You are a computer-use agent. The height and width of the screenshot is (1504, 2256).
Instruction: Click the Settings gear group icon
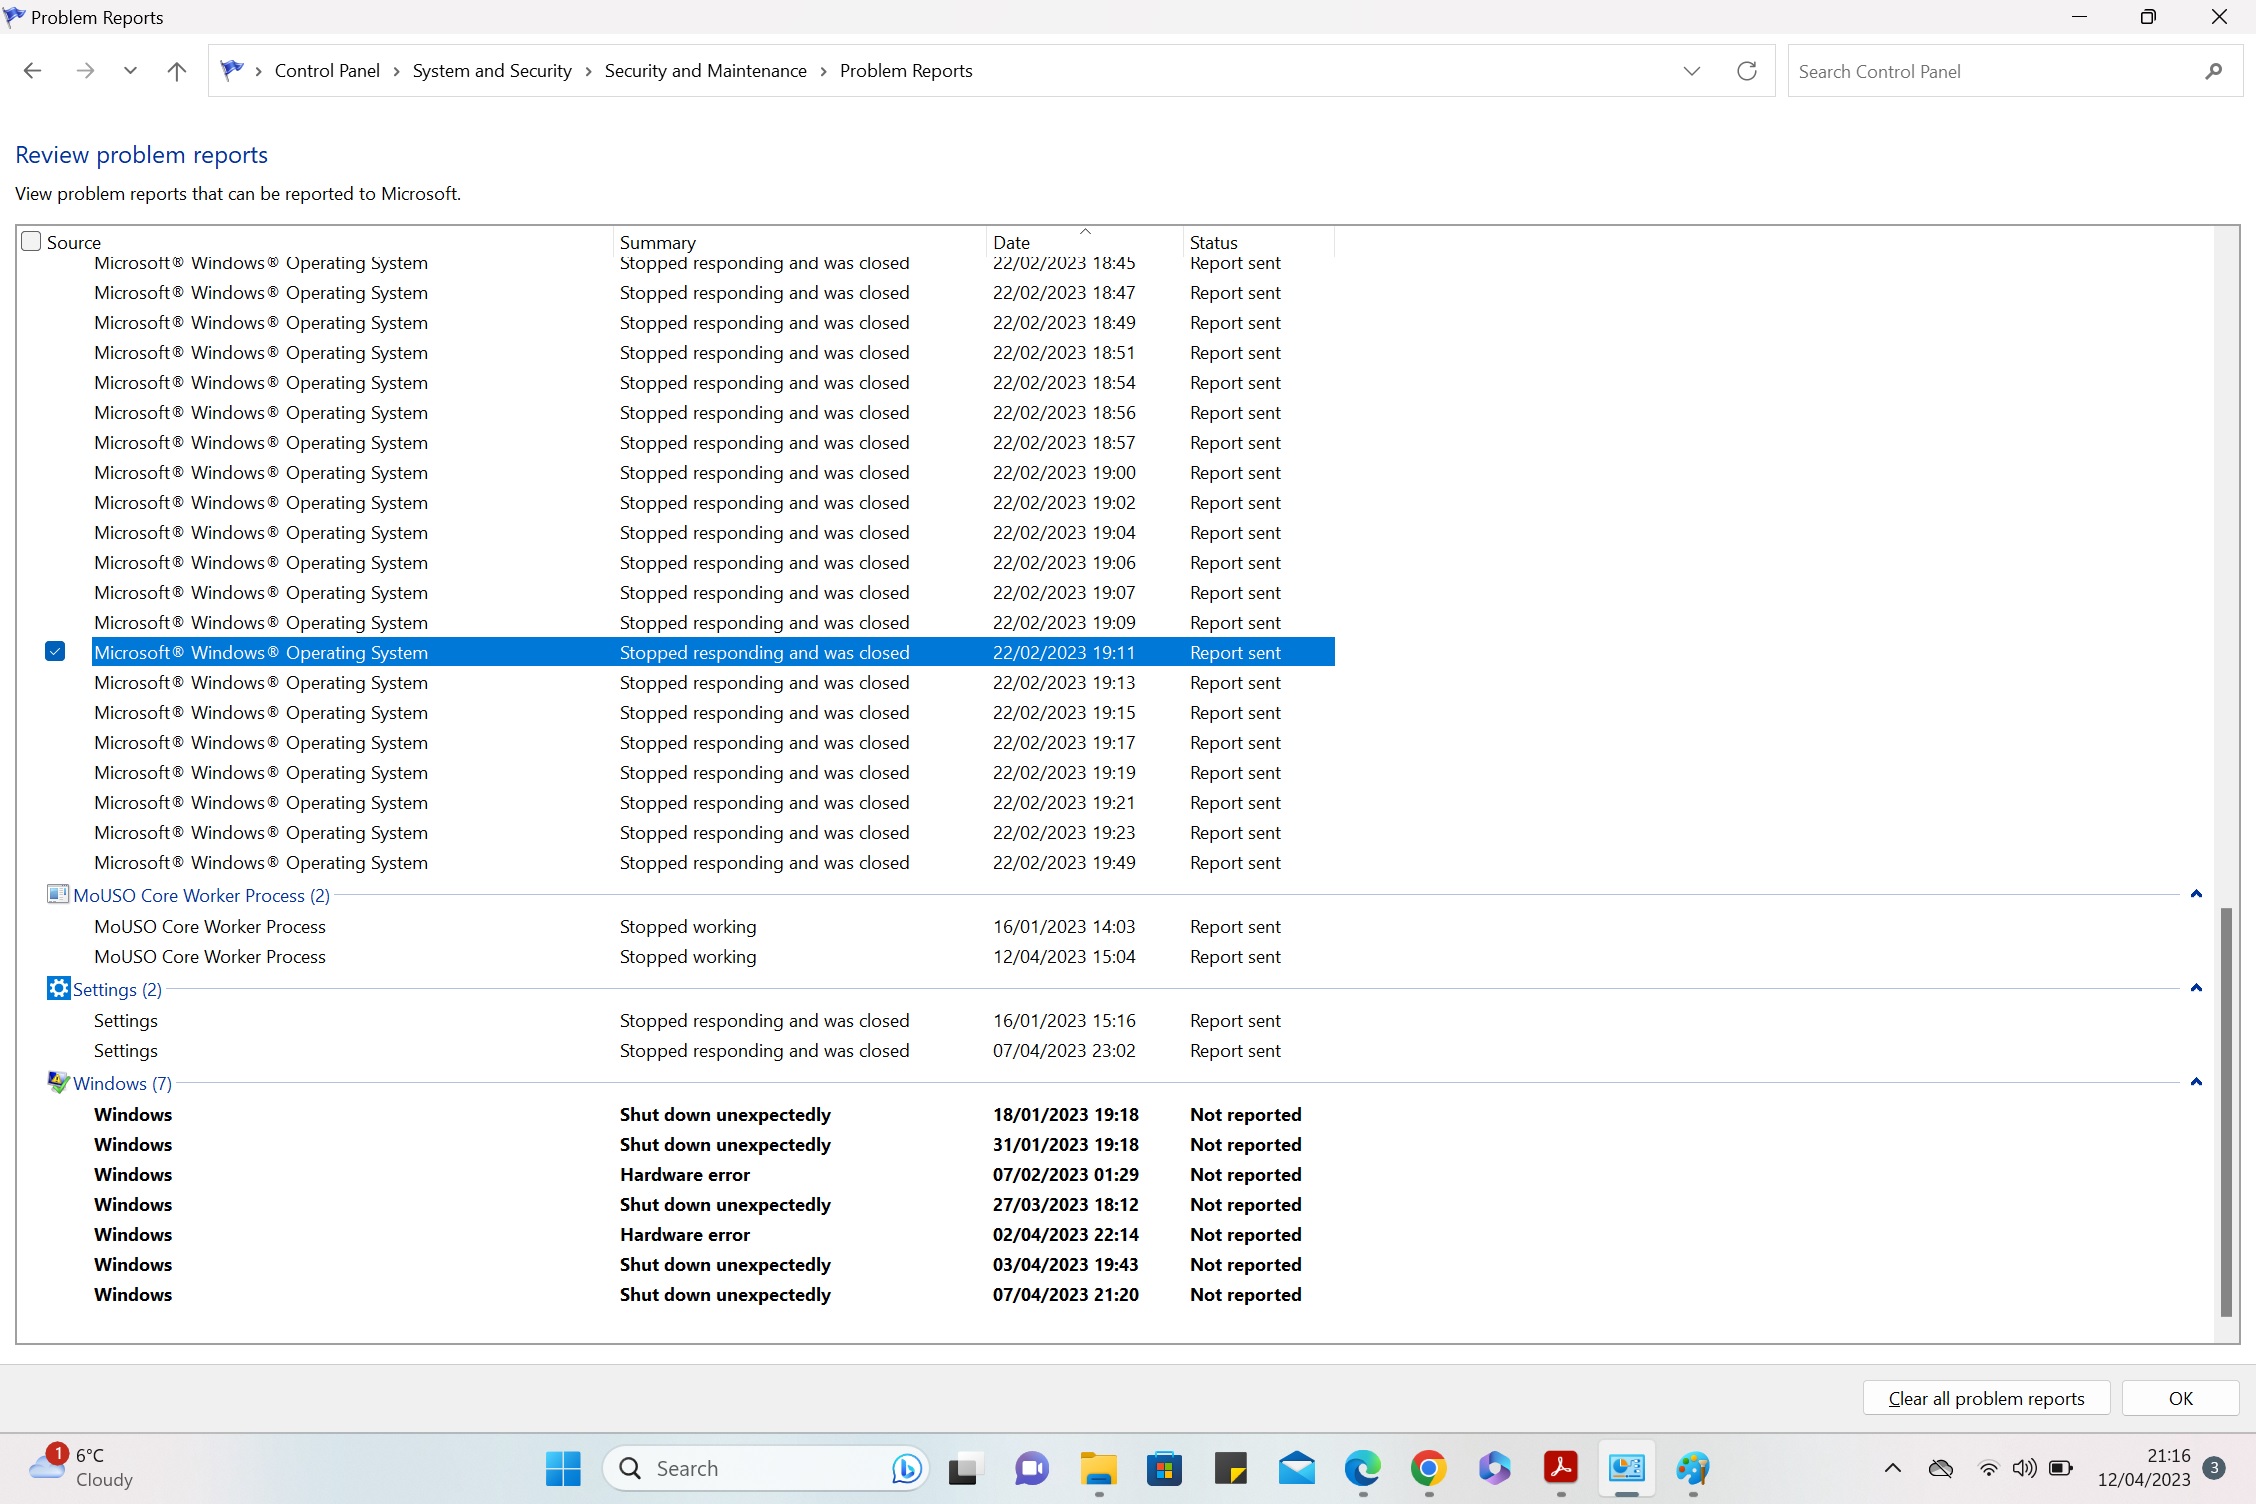58,988
